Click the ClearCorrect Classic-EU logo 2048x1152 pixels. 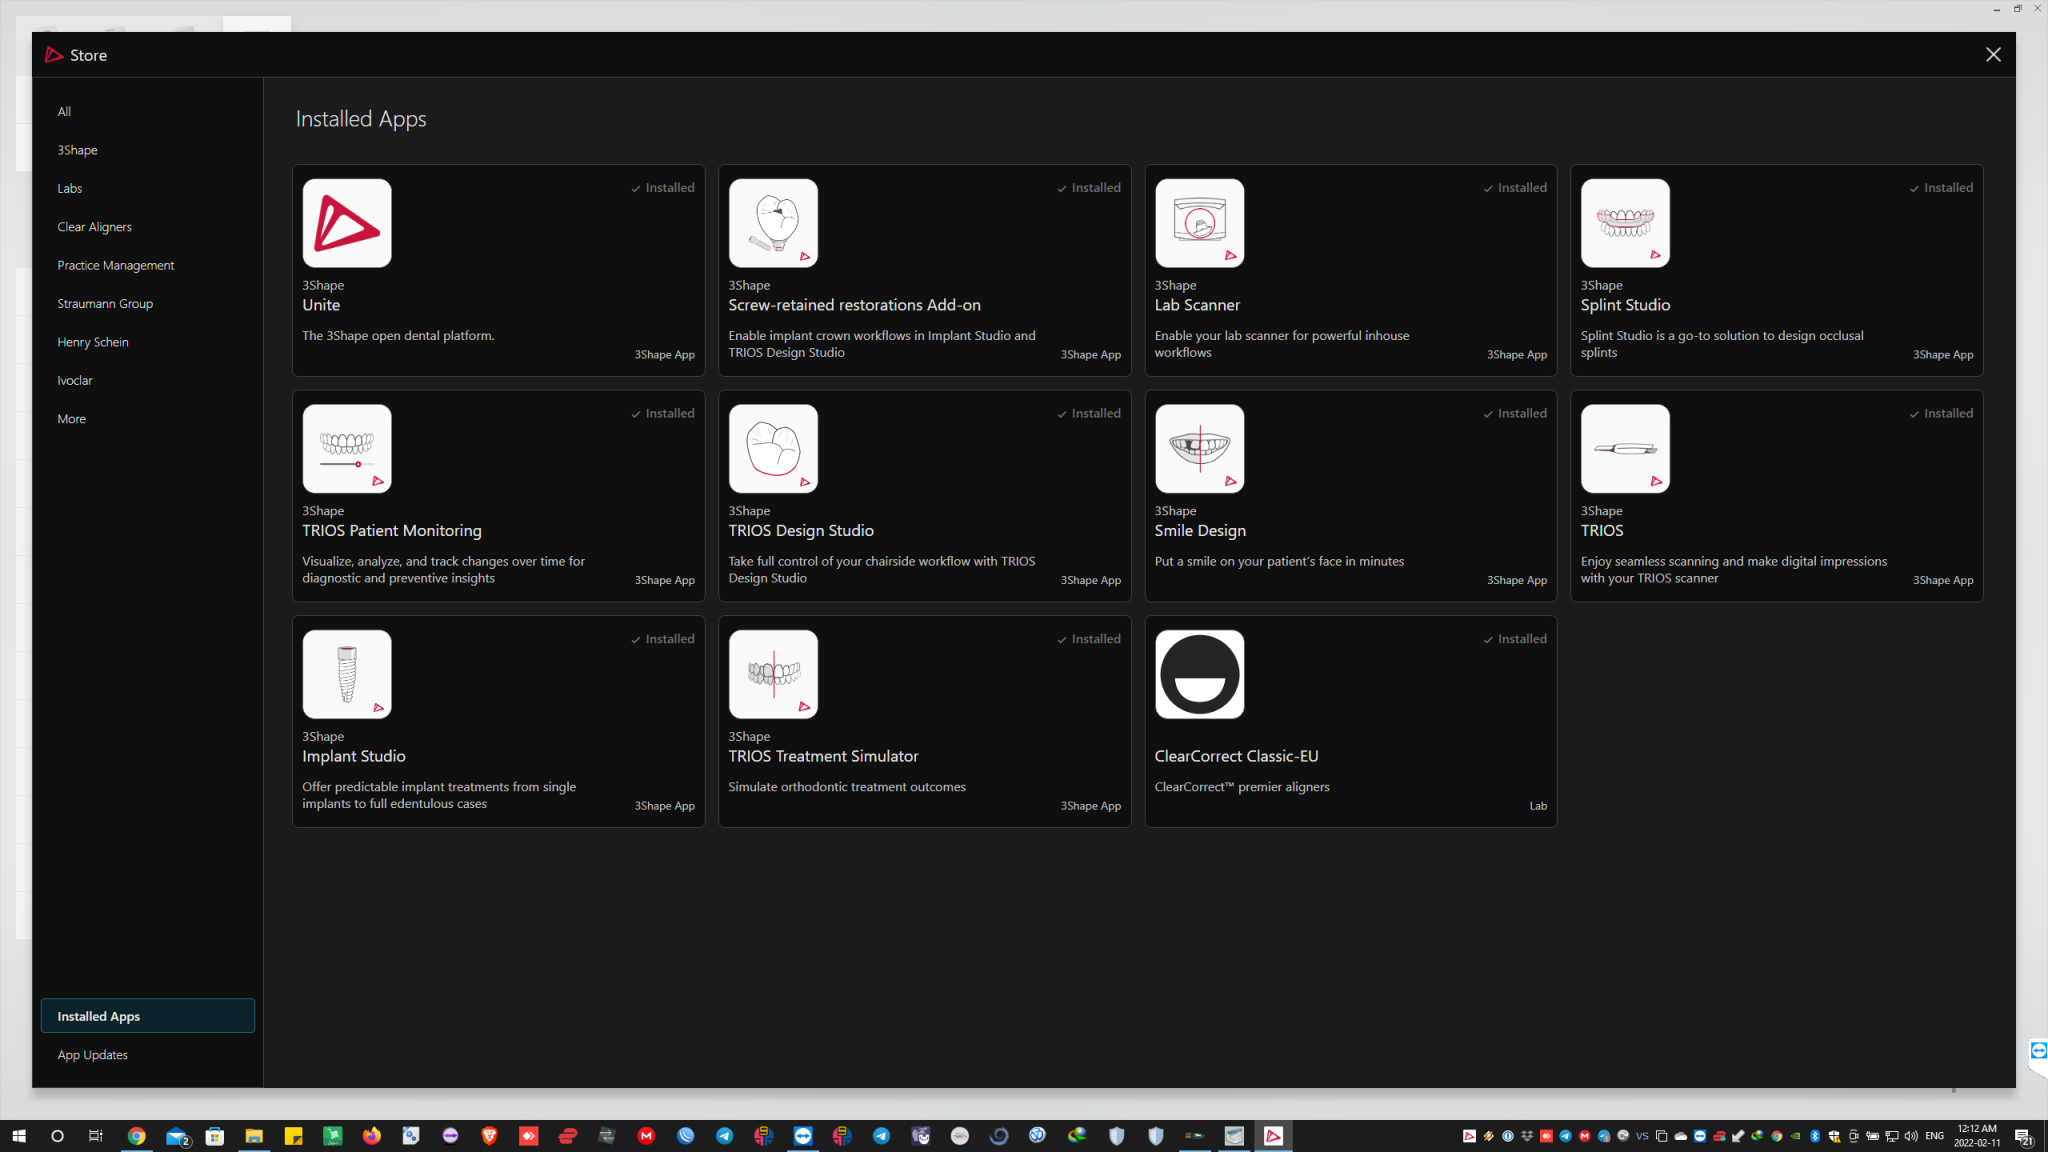pyautogui.click(x=1199, y=674)
